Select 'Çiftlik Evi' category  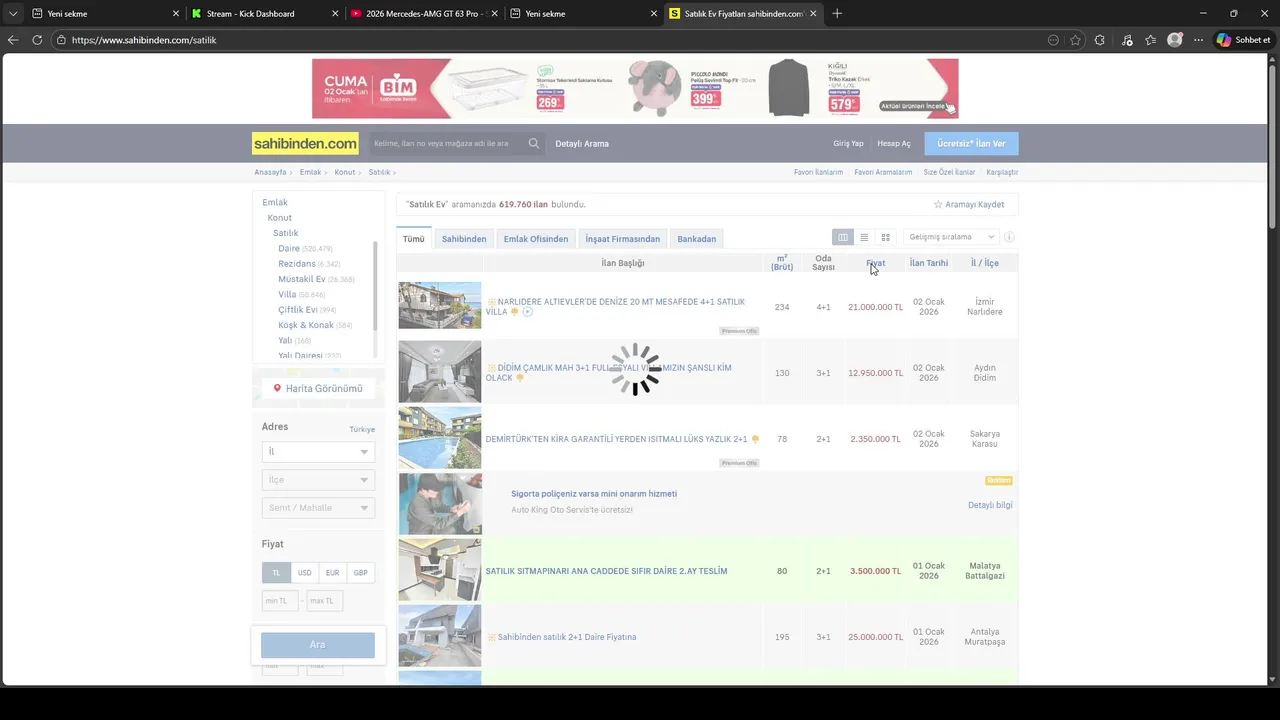[x=298, y=310]
